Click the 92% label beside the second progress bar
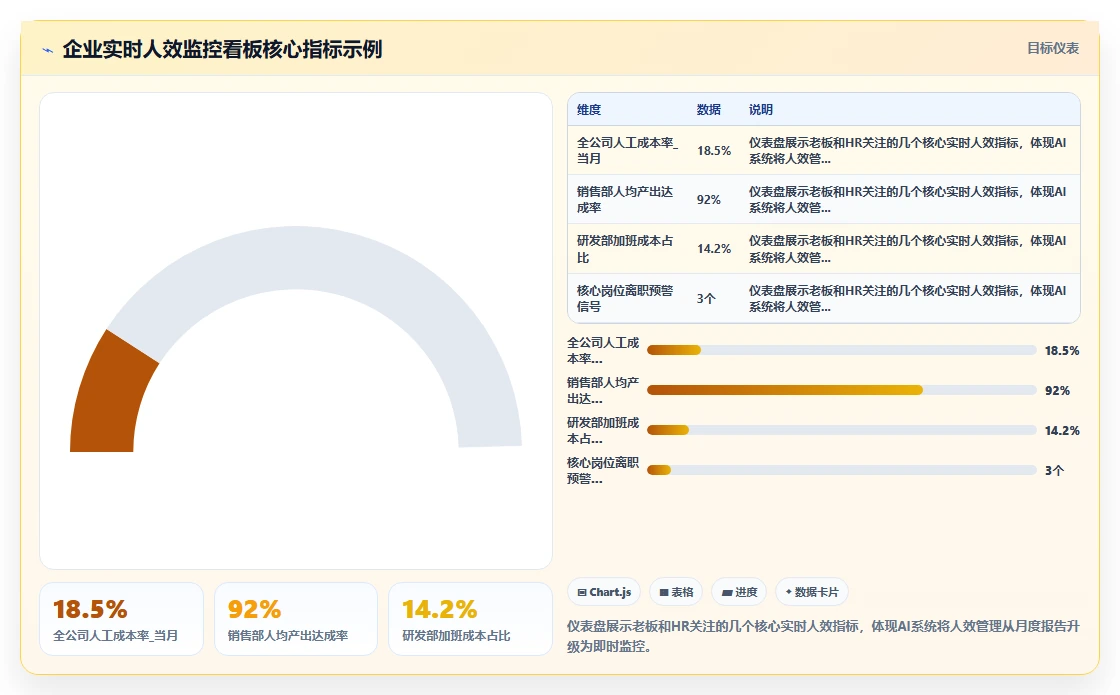This screenshot has width=1120, height=695. [1057, 391]
